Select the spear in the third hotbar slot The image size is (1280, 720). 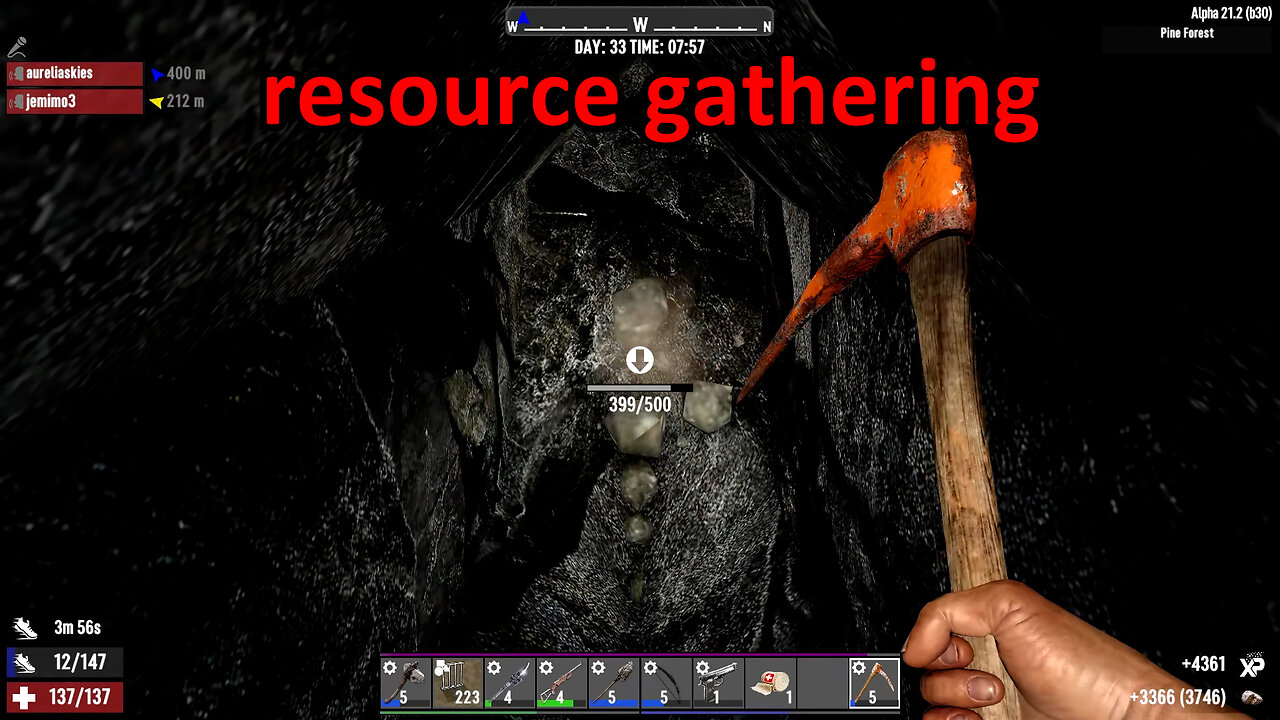(x=510, y=683)
